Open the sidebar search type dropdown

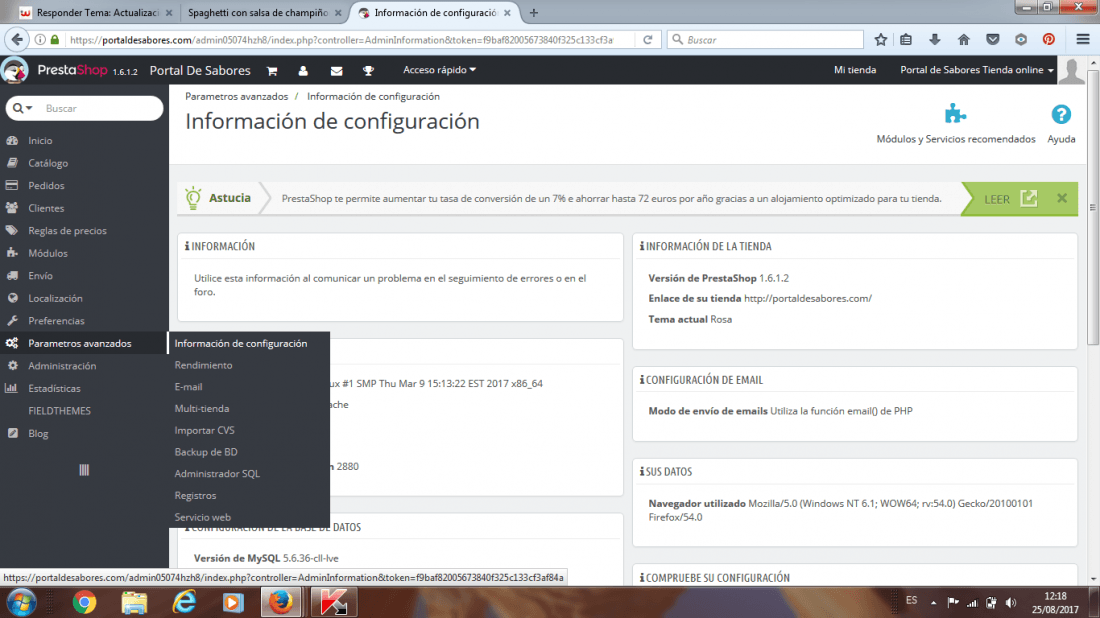click(22, 109)
